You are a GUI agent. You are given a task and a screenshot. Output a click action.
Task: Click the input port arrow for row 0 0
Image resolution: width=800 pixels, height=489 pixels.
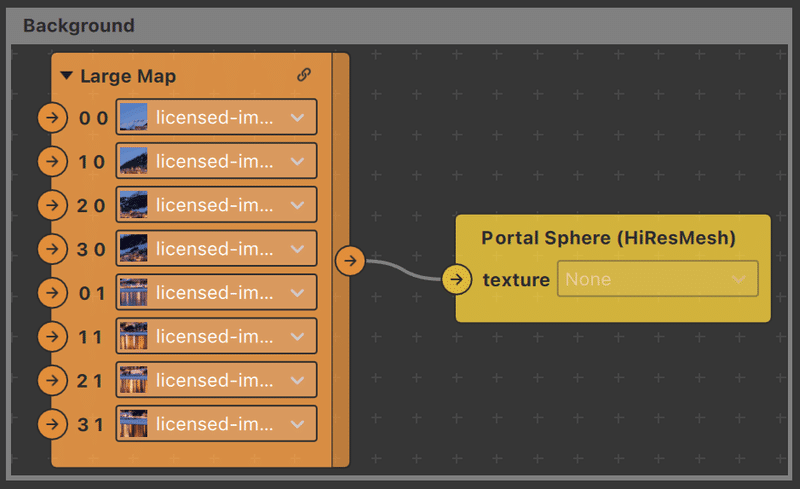pyautogui.click(x=53, y=117)
